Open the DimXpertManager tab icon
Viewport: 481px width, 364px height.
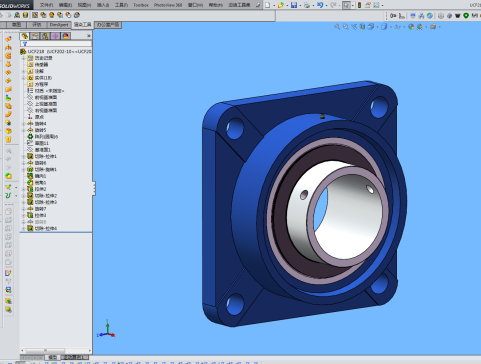tap(55, 36)
